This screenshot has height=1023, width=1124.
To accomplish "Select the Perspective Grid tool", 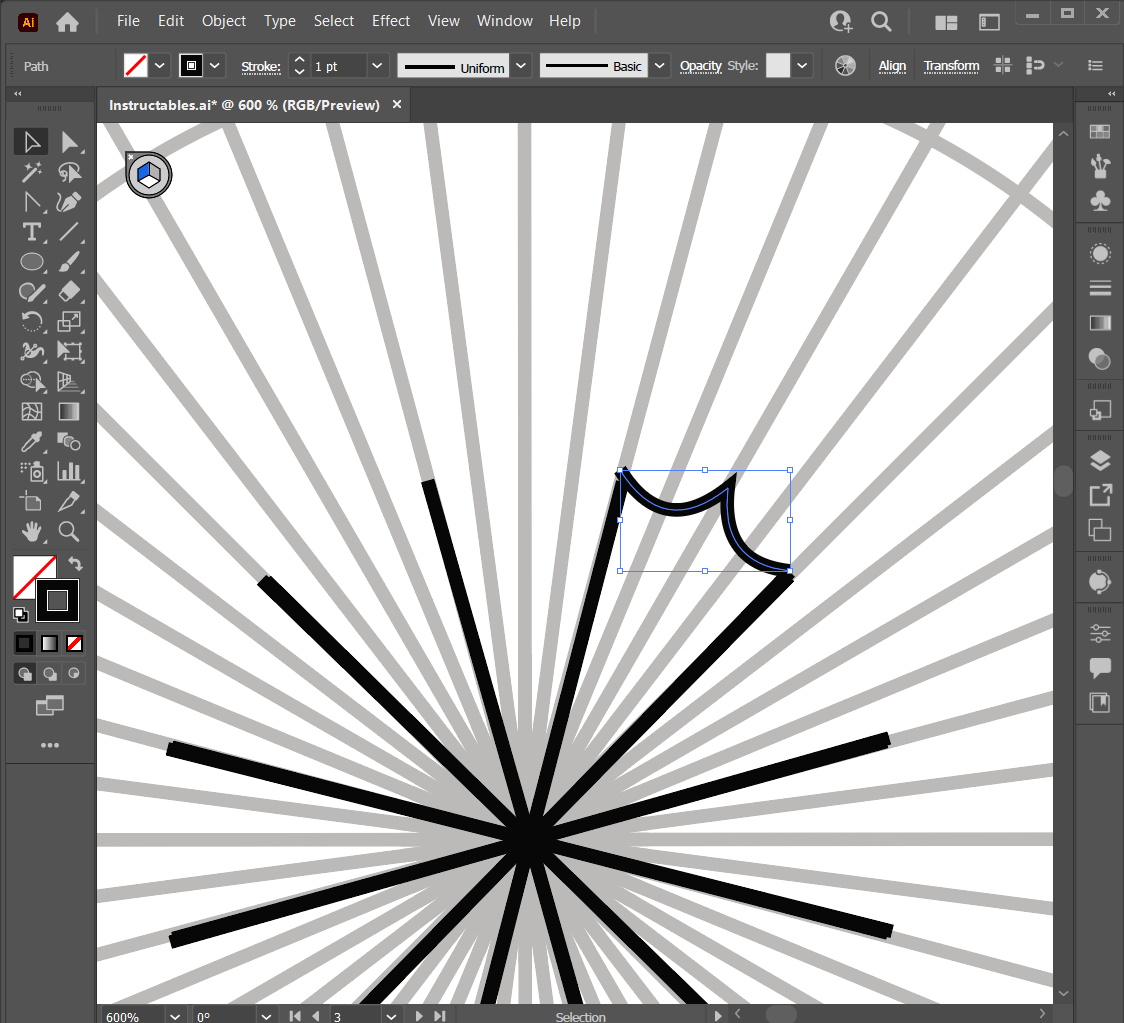I will point(69,381).
